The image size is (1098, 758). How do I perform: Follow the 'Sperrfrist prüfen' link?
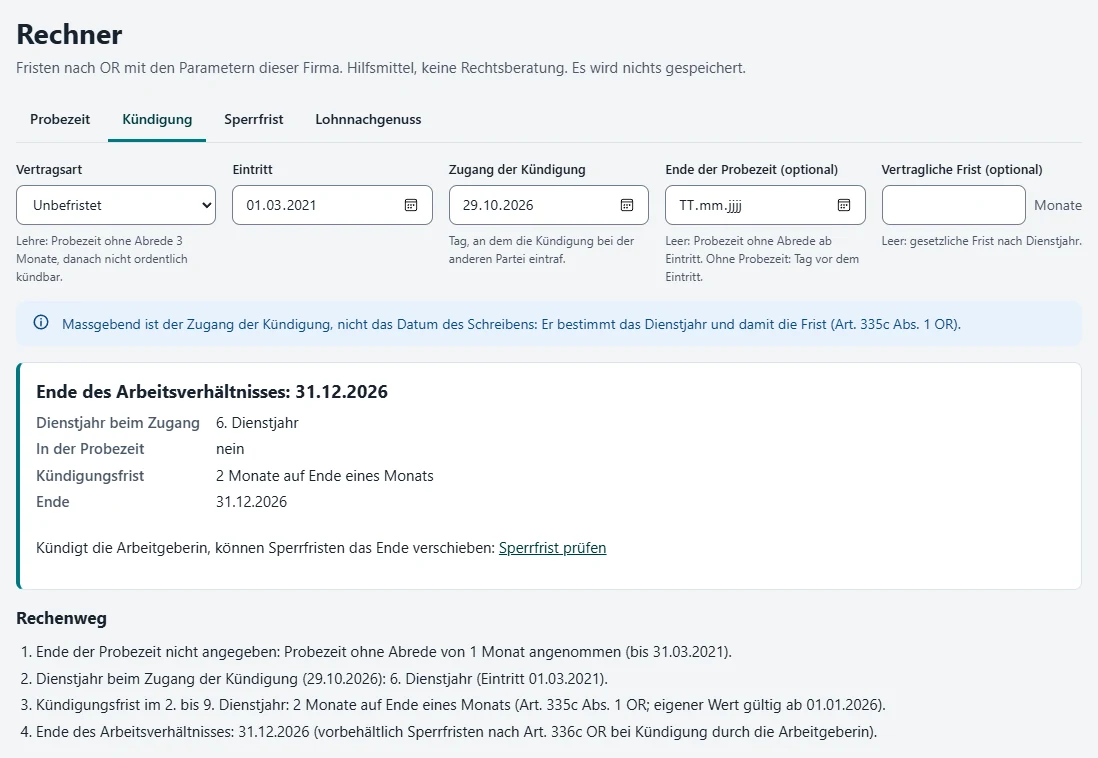(553, 548)
